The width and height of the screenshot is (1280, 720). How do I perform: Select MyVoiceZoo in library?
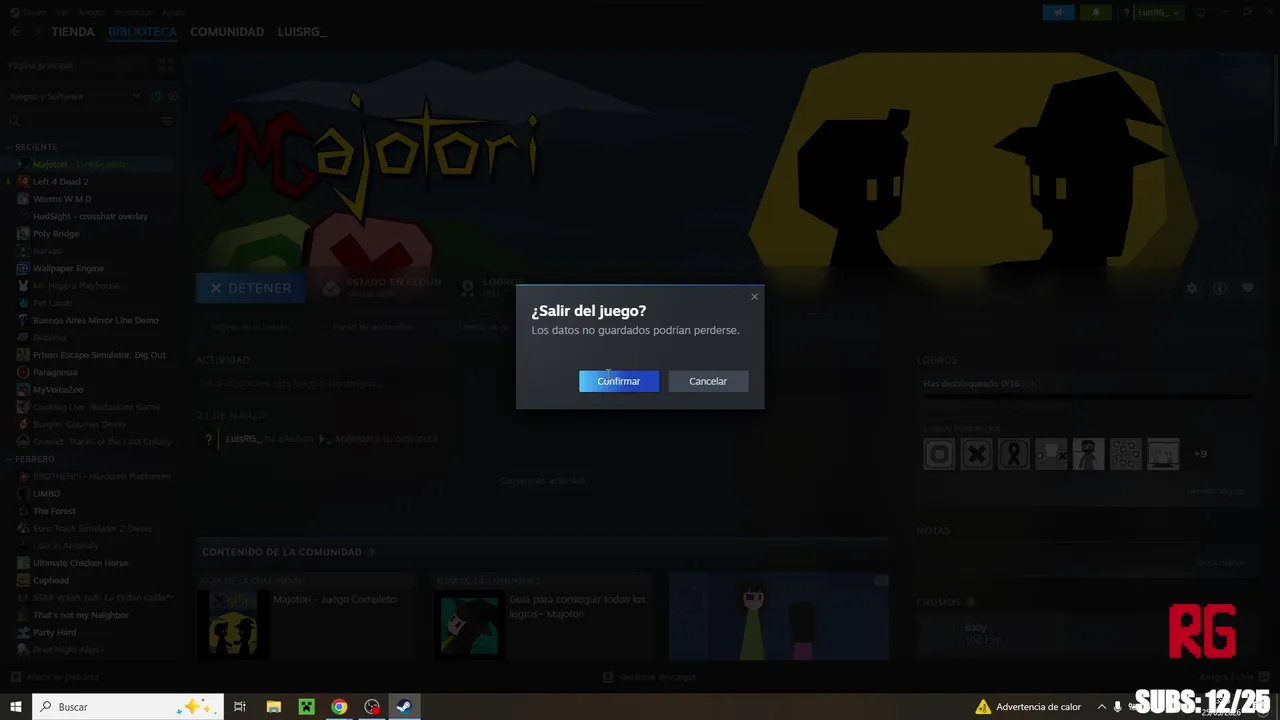pyautogui.click(x=58, y=389)
